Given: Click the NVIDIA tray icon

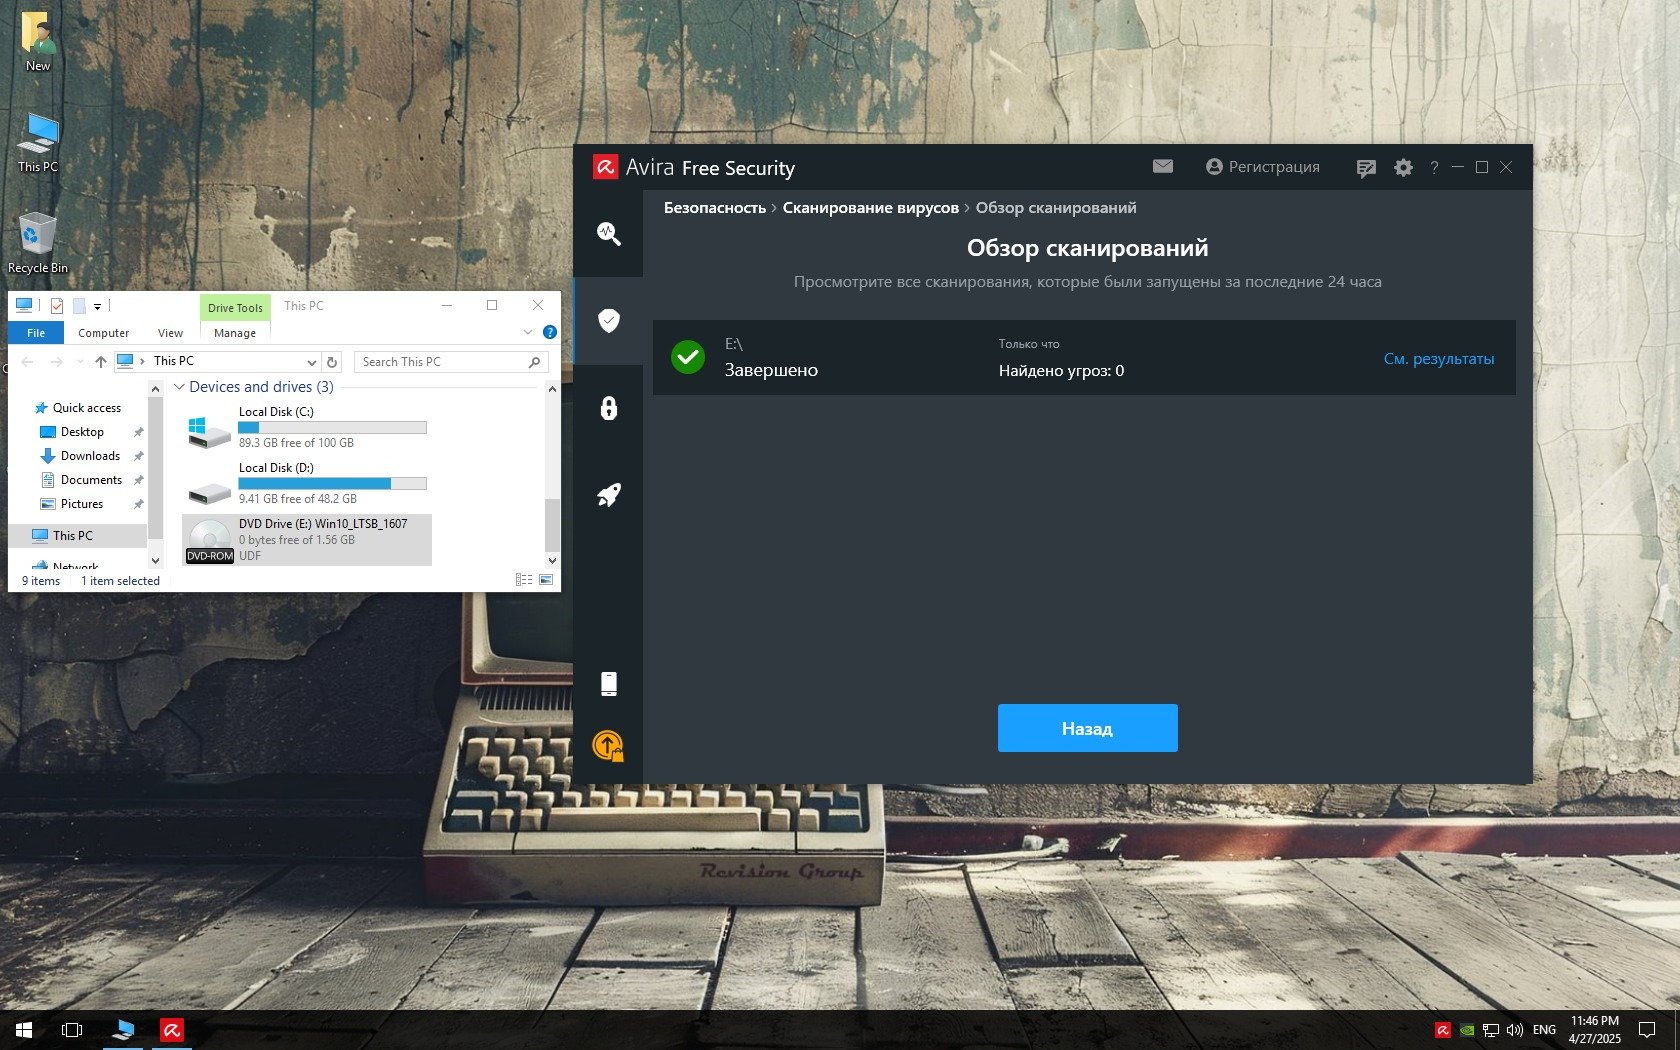Looking at the screenshot, I should coord(1467,1030).
